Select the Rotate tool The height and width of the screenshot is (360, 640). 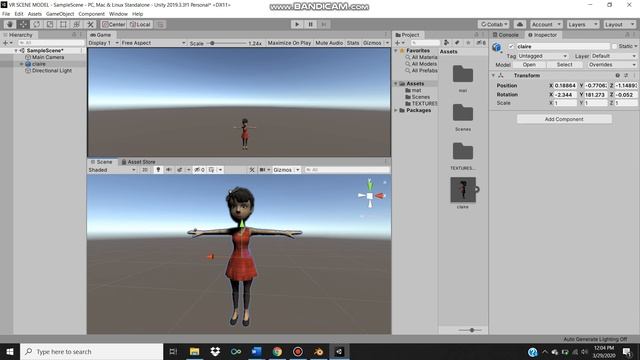point(36,24)
